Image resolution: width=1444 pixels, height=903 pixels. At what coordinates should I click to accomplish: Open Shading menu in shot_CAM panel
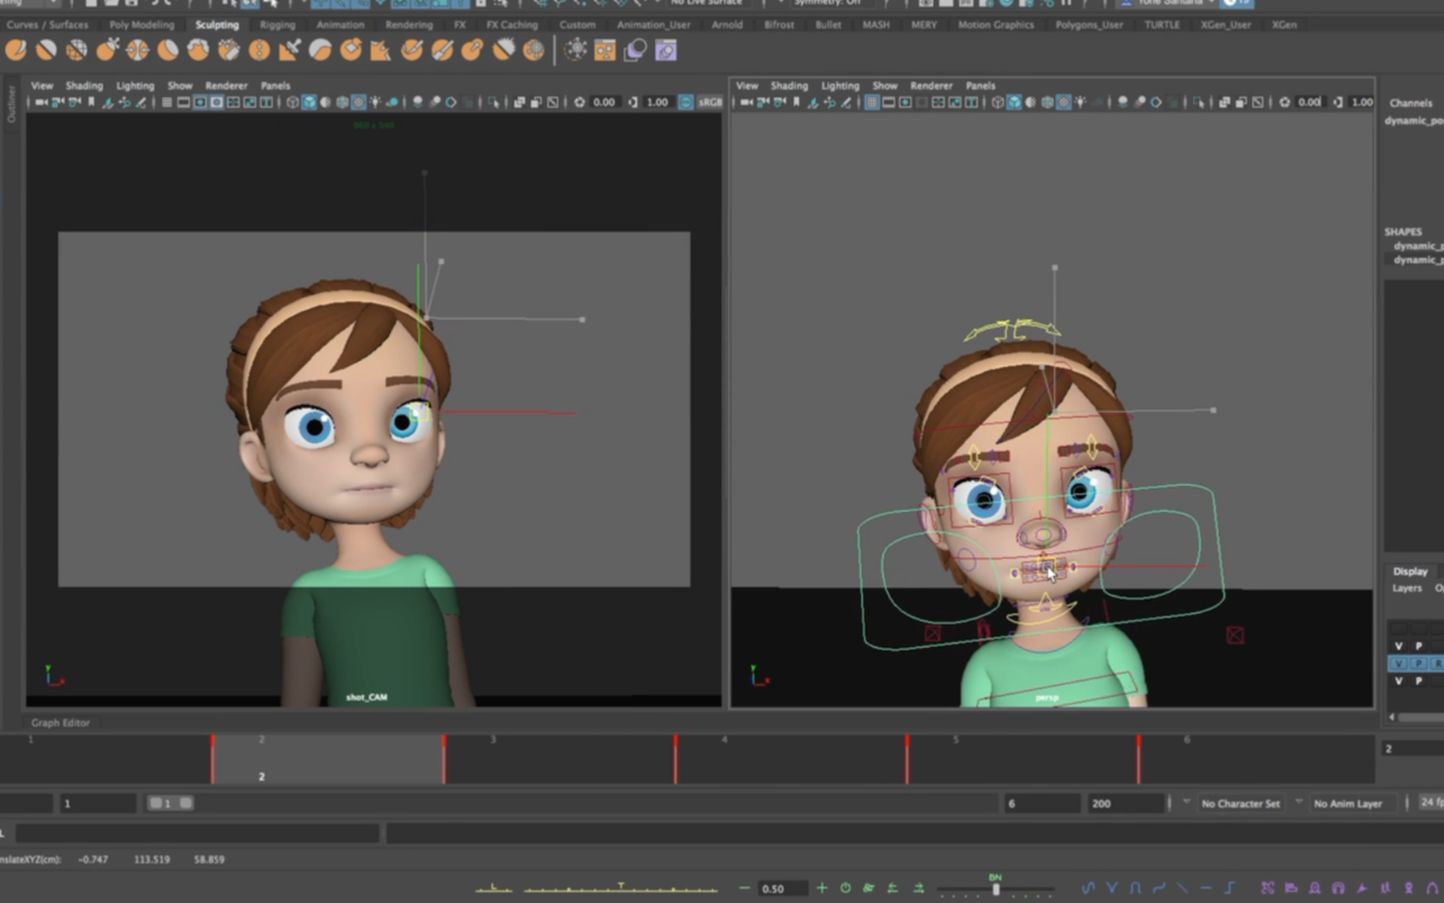click(x=84, y=85)
